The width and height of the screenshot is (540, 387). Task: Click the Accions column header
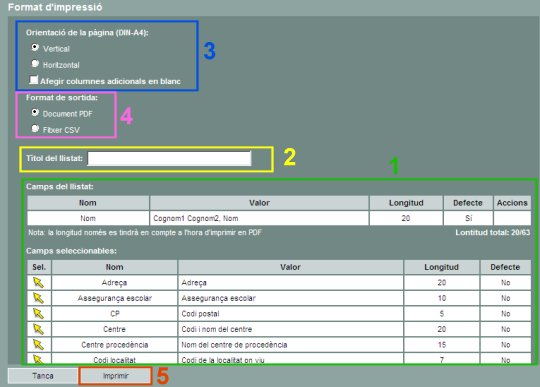click(x=512, y=203)
